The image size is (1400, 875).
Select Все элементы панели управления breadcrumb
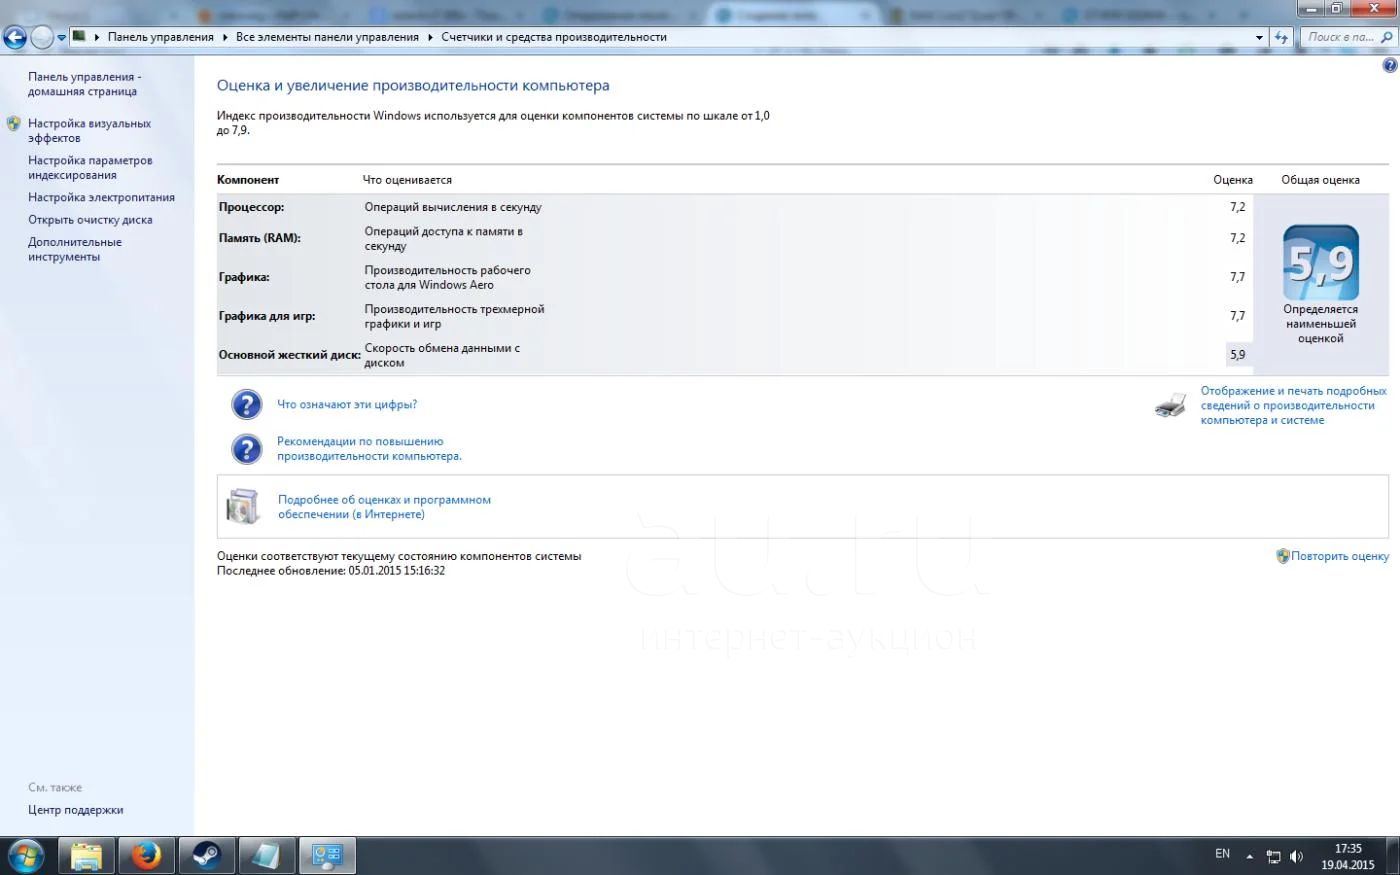coord(327,37)
